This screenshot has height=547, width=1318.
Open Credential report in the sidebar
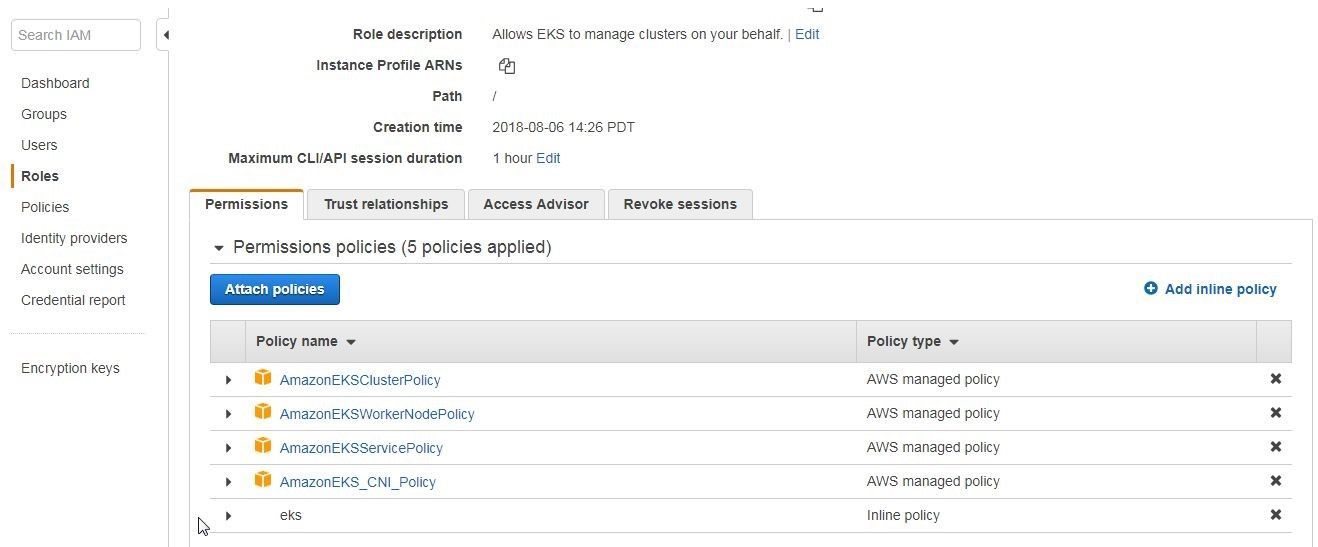tap(73, 300)
